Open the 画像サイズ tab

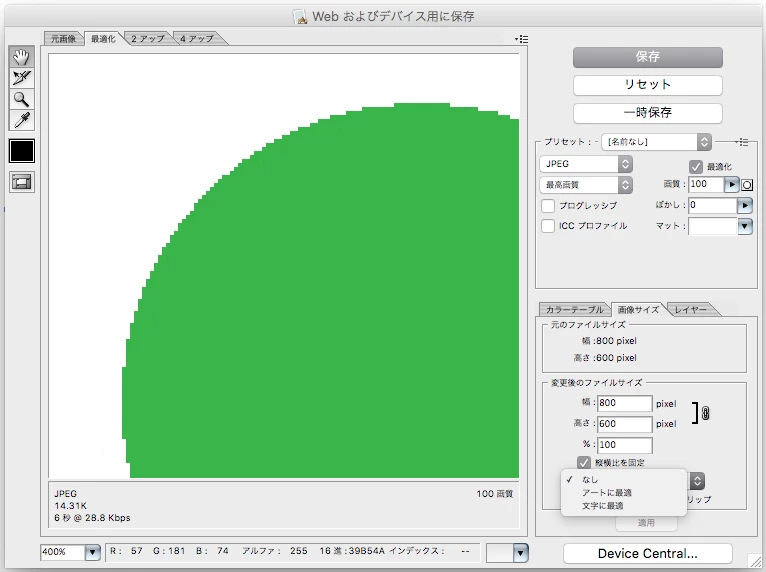[638, 310]
